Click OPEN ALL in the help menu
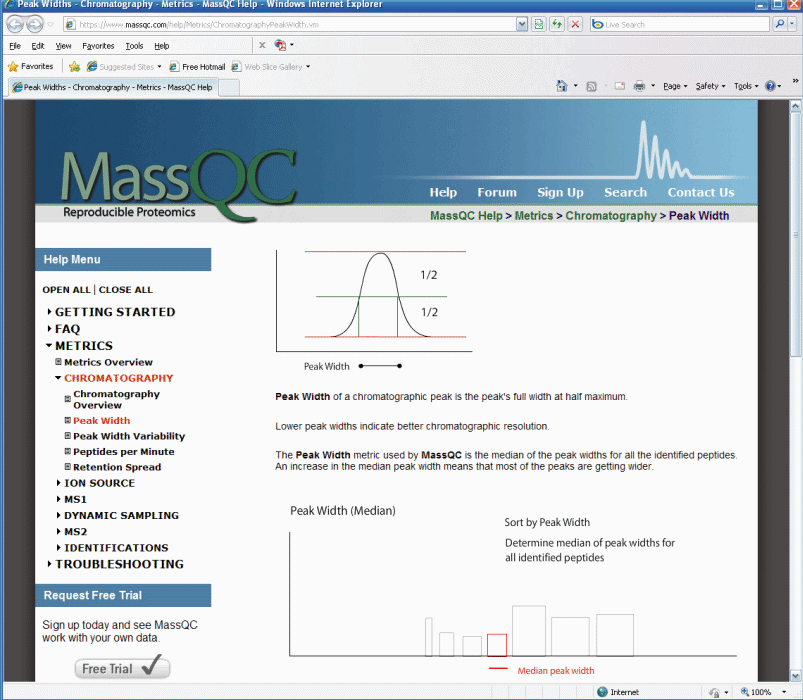The image size is (803, 700). (66, 289)
